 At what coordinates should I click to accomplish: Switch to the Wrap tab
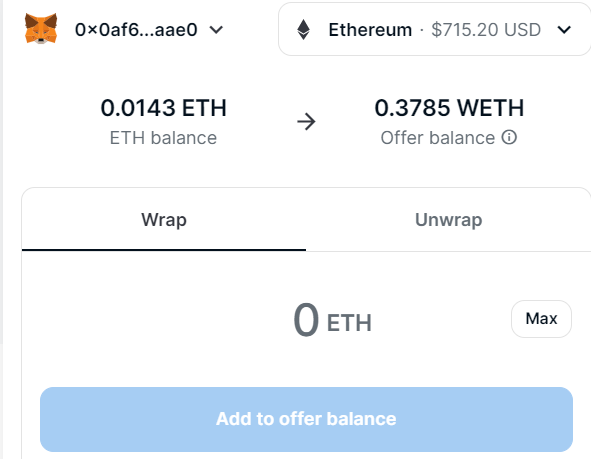164,219
